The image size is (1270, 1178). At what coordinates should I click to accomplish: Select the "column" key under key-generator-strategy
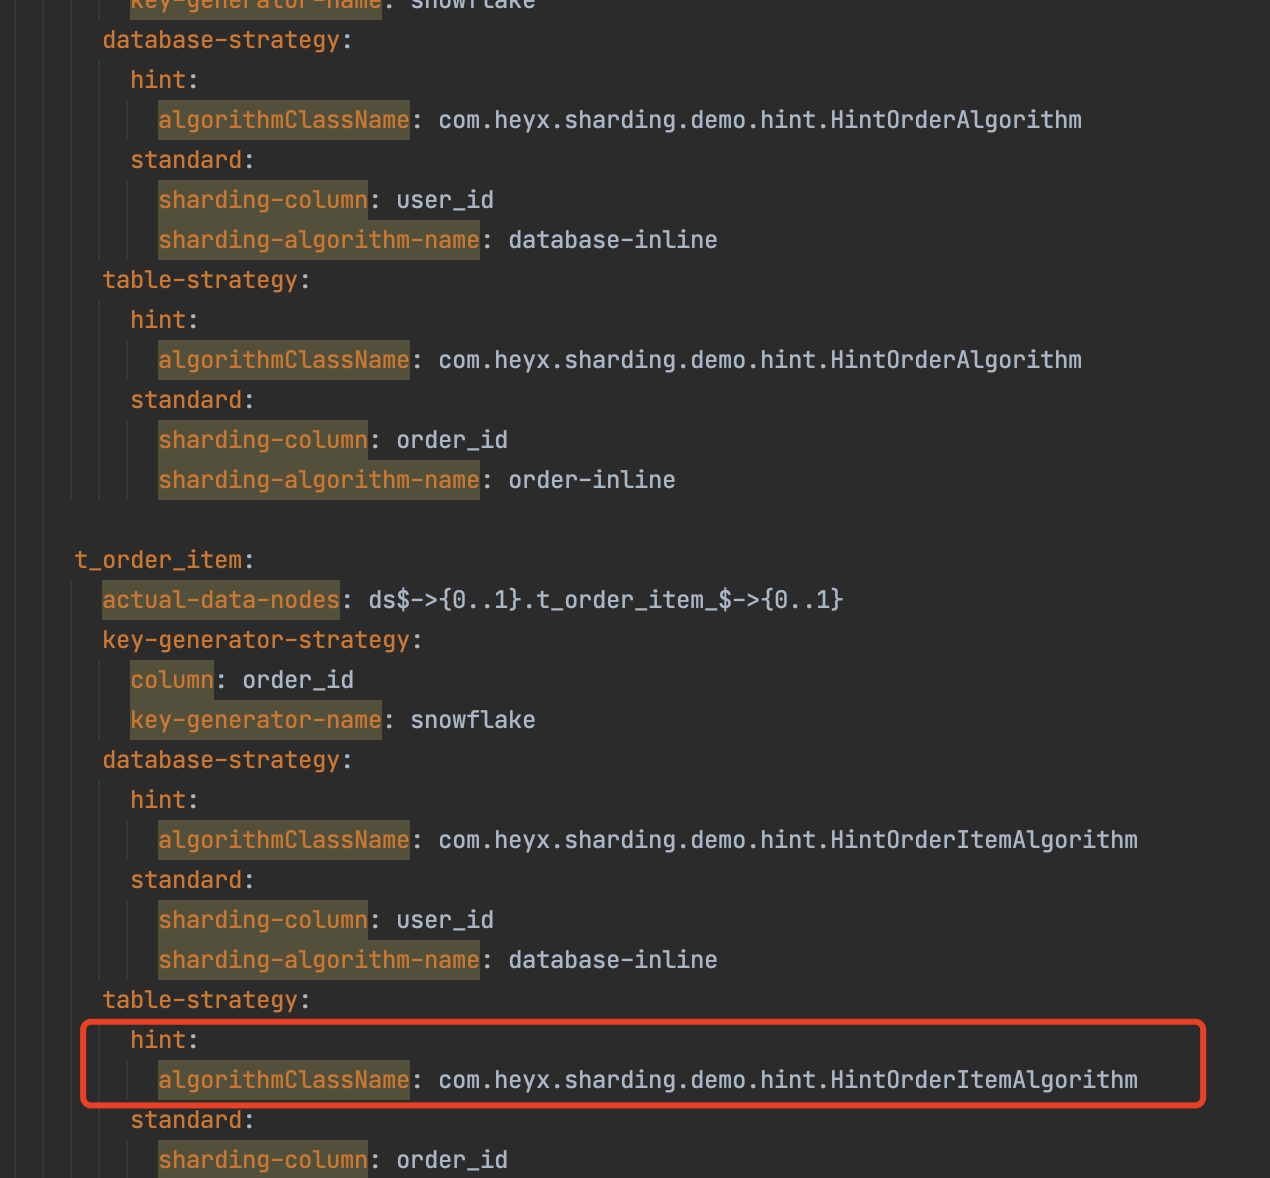click(x=172, y=680)
